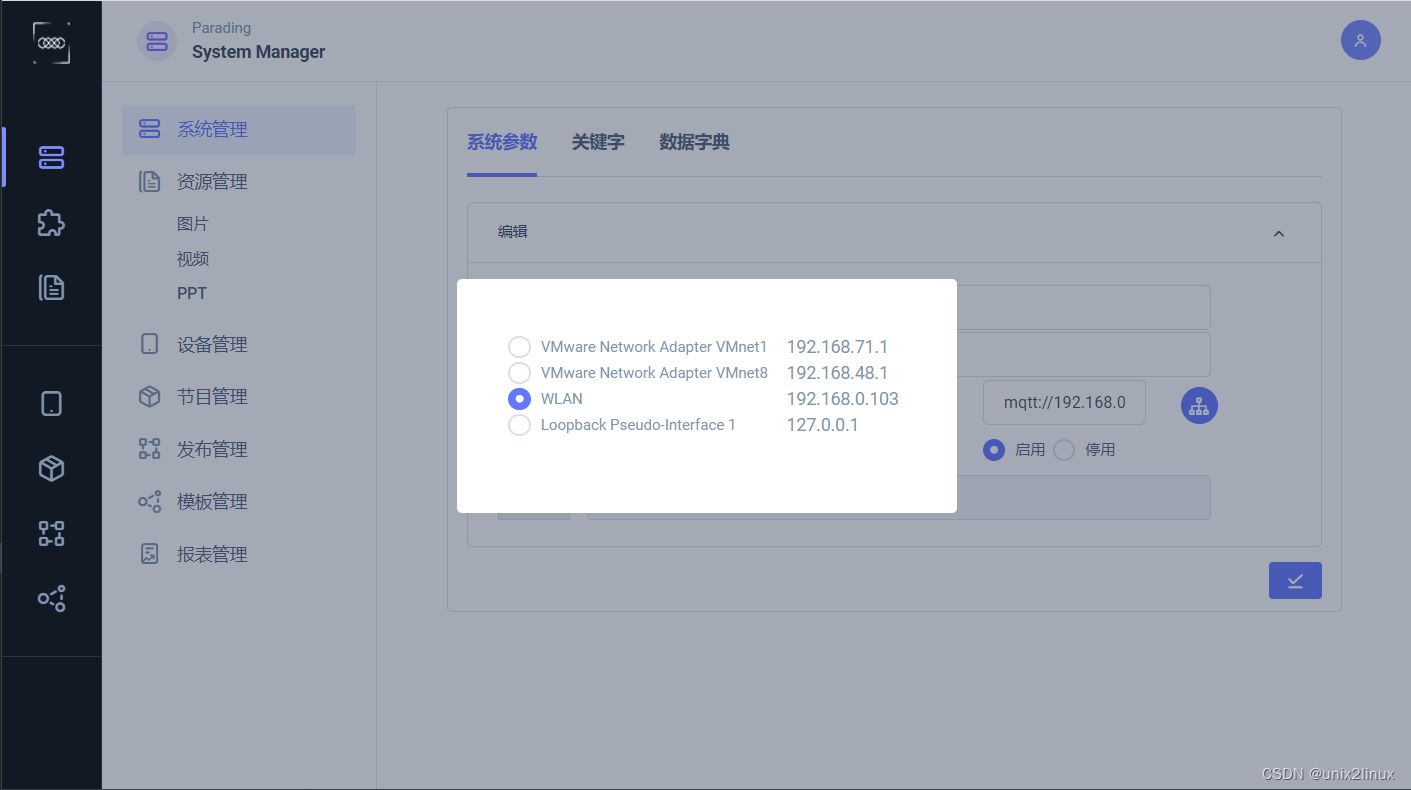The image size is (1411, 790).
Task: Switch to 数据字典 tab
Action: [x=694, y=142]
